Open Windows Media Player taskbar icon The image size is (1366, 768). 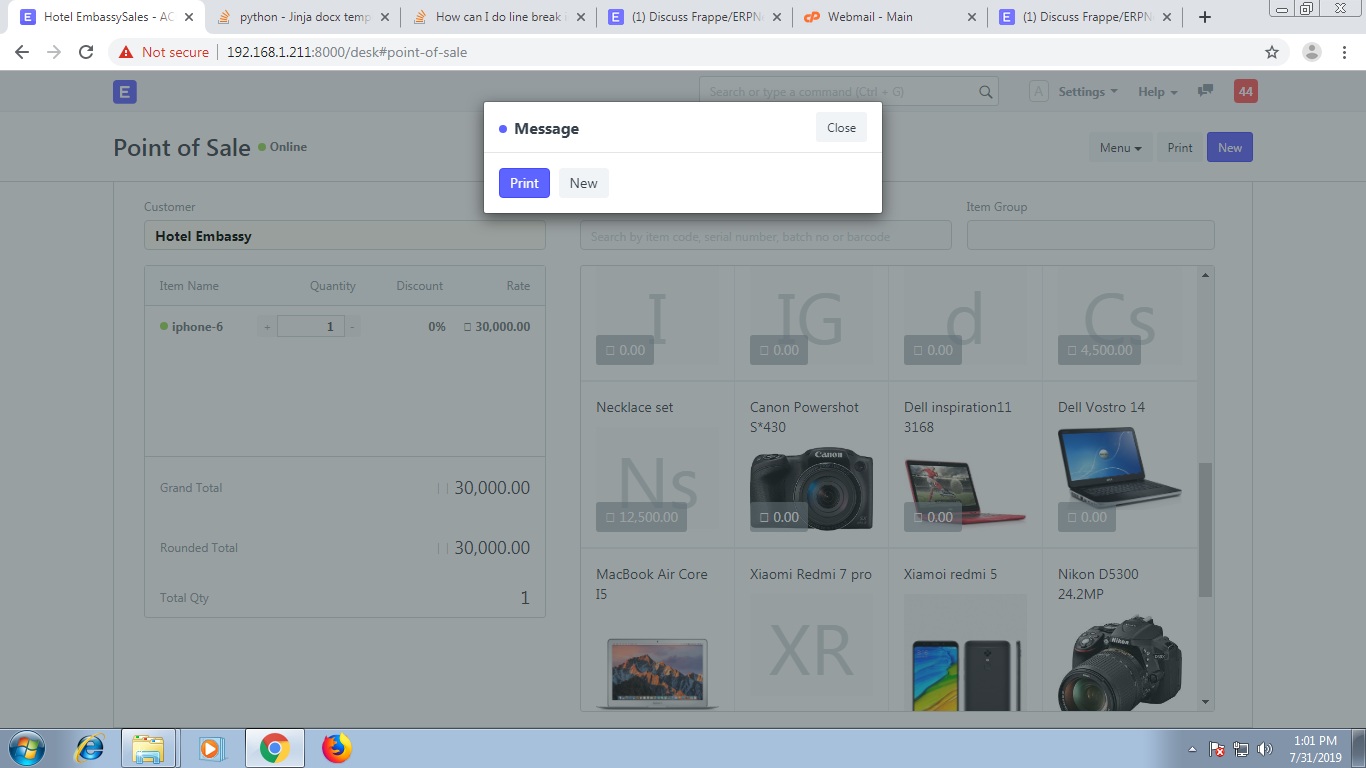click(x=211, y=748)
